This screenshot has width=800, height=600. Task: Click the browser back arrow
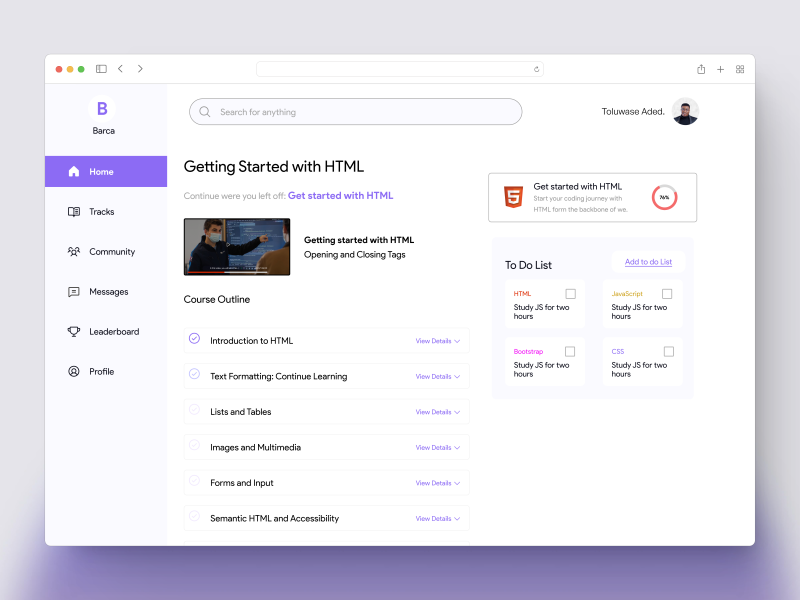click(121, 69)
